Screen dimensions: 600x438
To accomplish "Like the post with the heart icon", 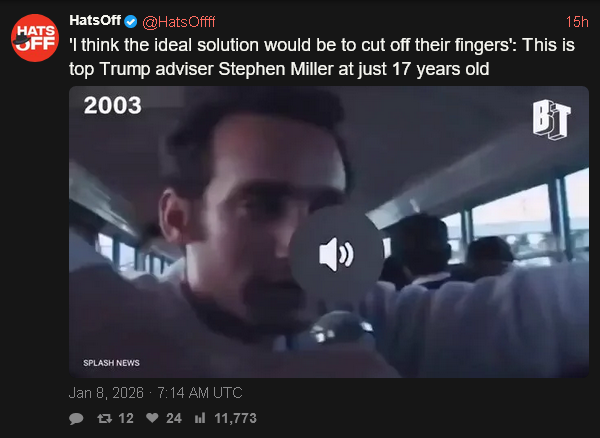I will click(x=152, y=418).
